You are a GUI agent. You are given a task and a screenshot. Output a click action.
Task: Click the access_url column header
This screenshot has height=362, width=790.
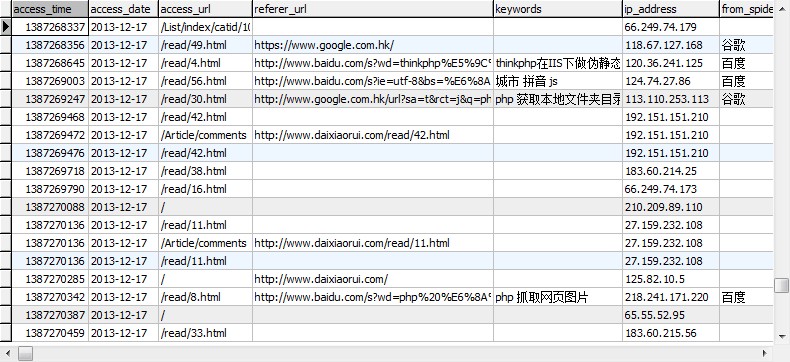(205, 9)
